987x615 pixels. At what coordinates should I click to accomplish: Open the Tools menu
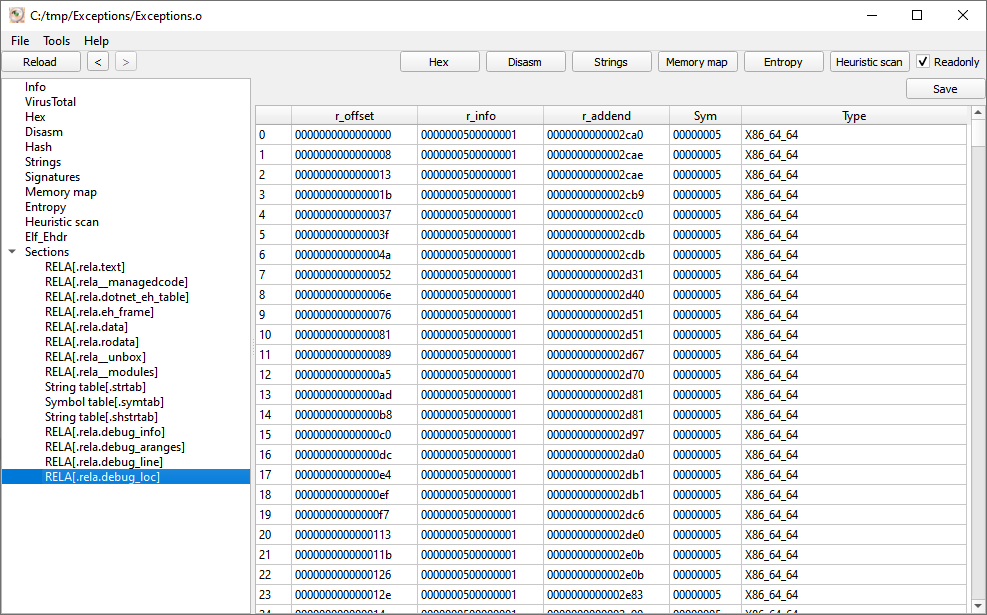(x=56, y=41)
